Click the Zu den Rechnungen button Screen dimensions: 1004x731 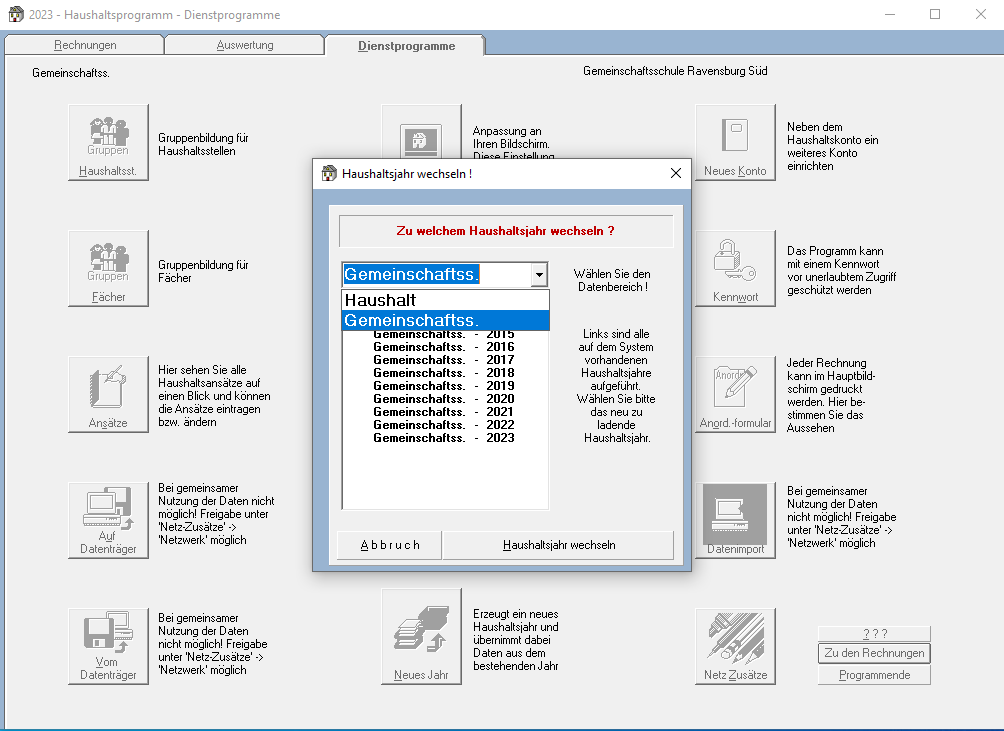[874, 653]
